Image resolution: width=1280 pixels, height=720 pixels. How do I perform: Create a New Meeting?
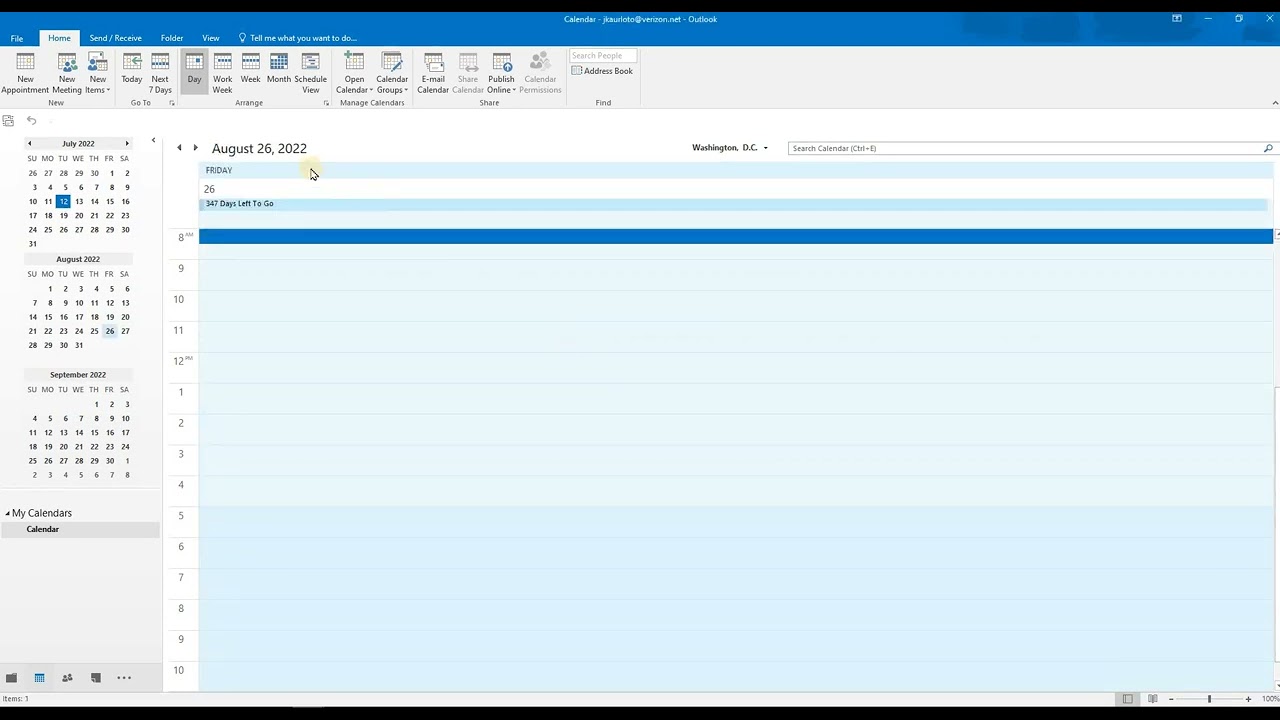pos(67,73)
